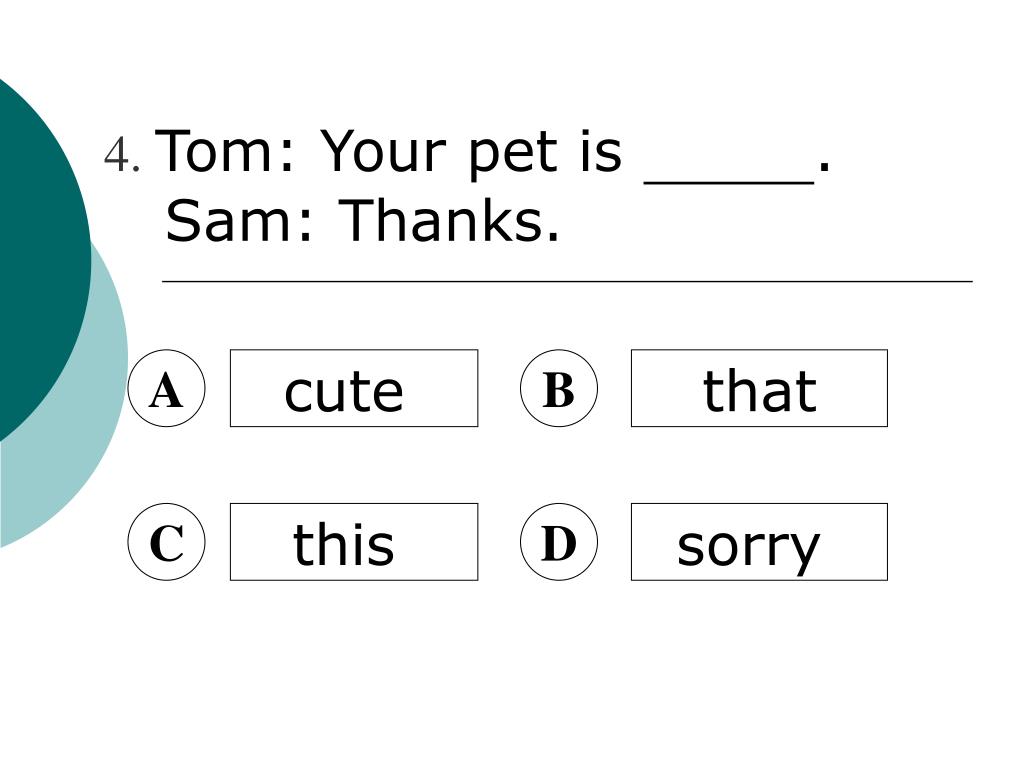The width and height of the screenshot is (1024, 768).
Task: Pick the circled letter C option
Action: tap(167, 542)
